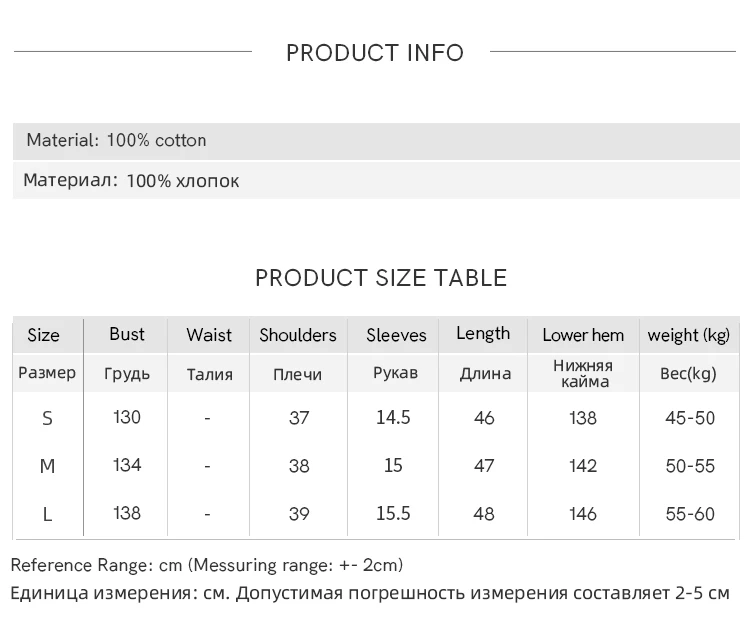Click the weight (kg) column header
This screenshot has height=630, width=750.
coord(689,335)
